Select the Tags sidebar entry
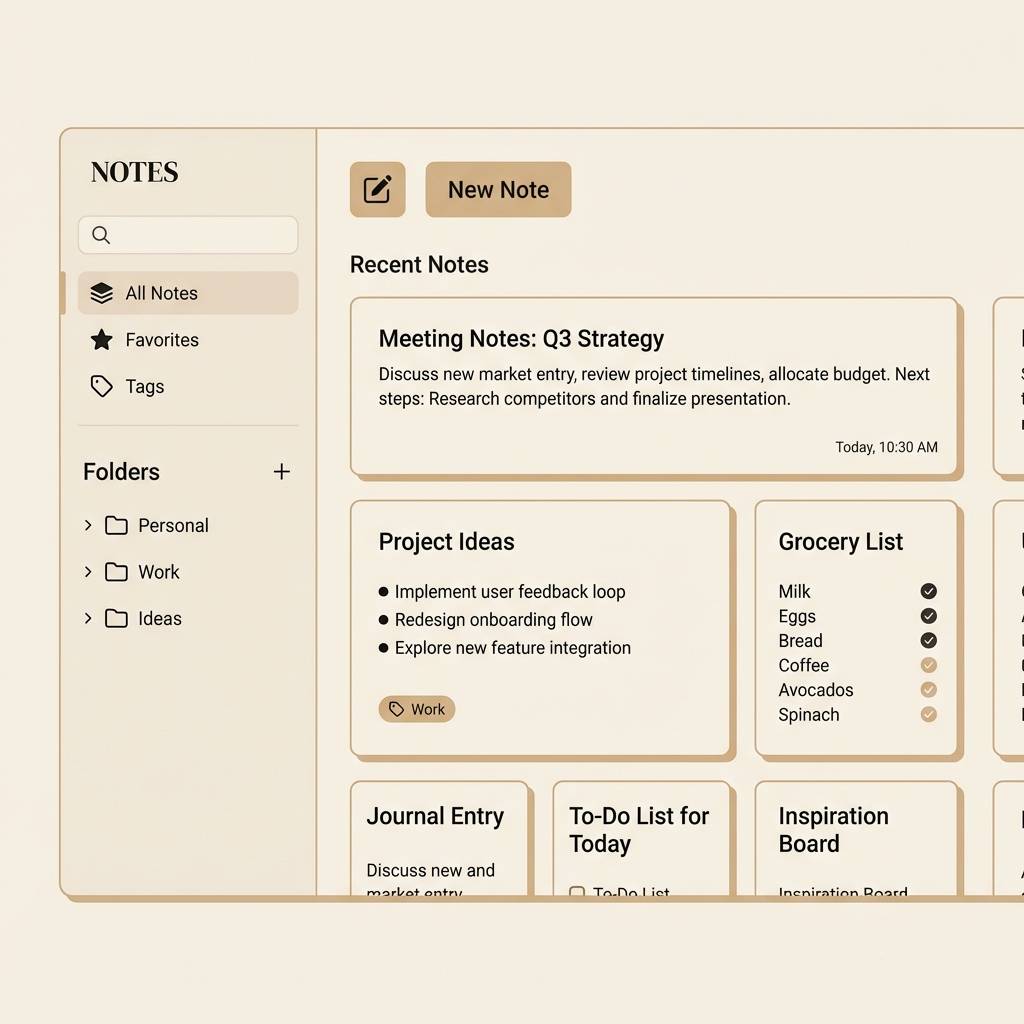Viewport: 1024px width, 1024px height. pos(144,386)
